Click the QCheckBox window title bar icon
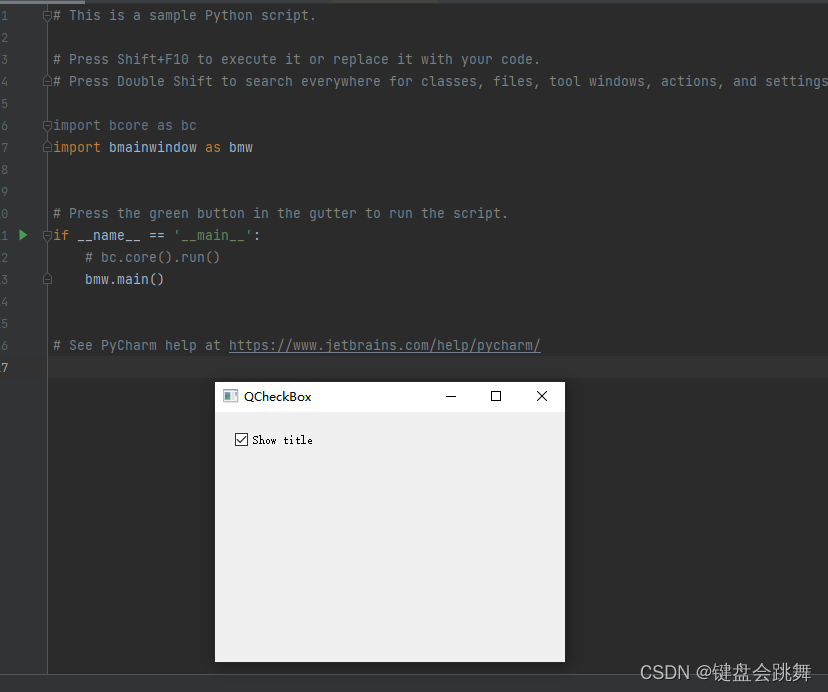Screen dimensions: 828x692 232,396
